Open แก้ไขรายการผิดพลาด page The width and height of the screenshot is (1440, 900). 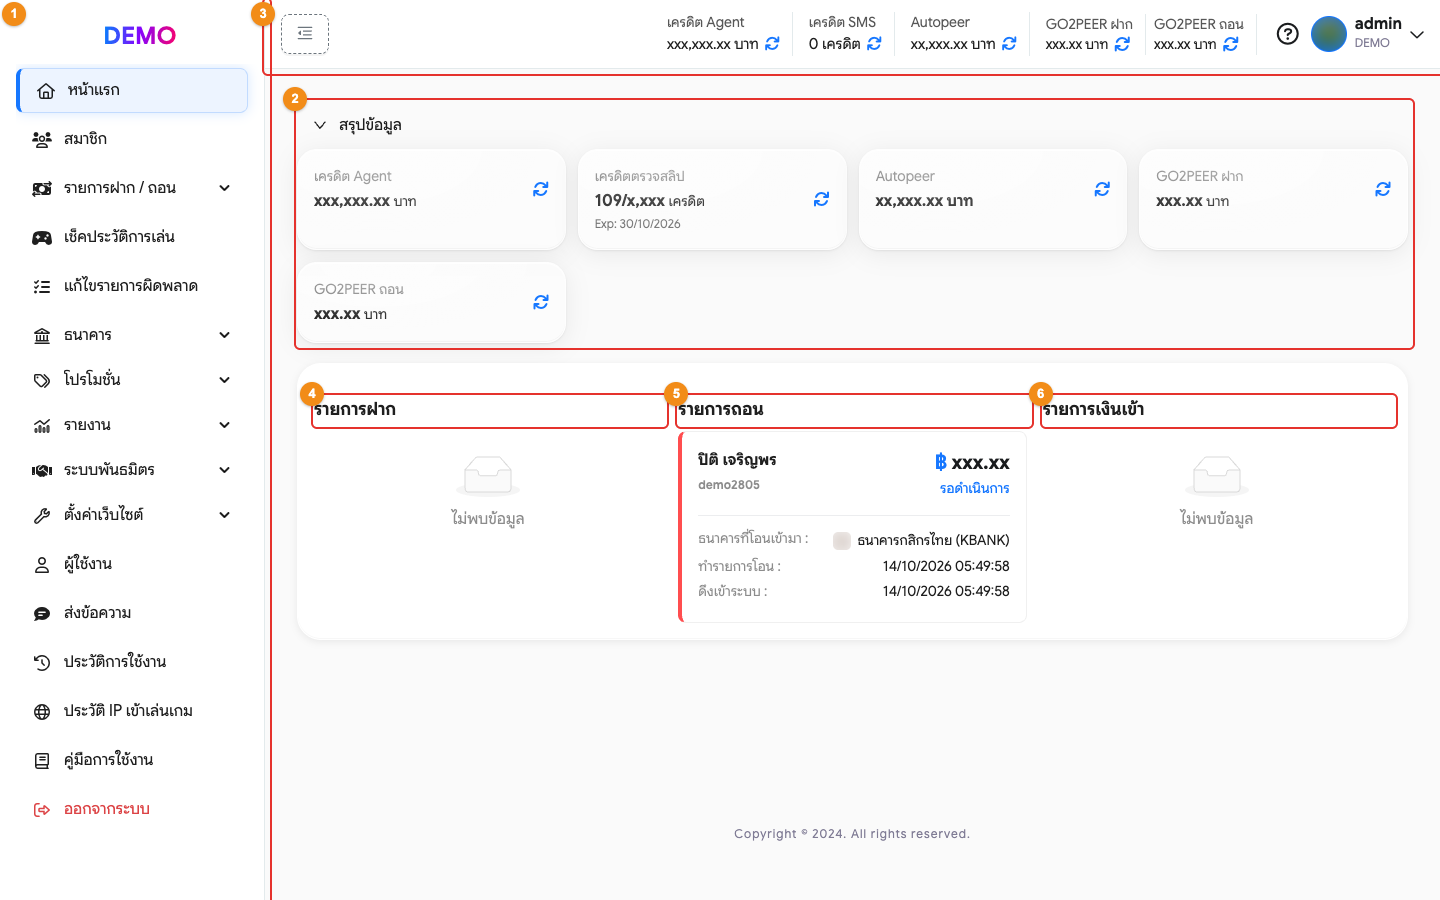click(132, 286)
